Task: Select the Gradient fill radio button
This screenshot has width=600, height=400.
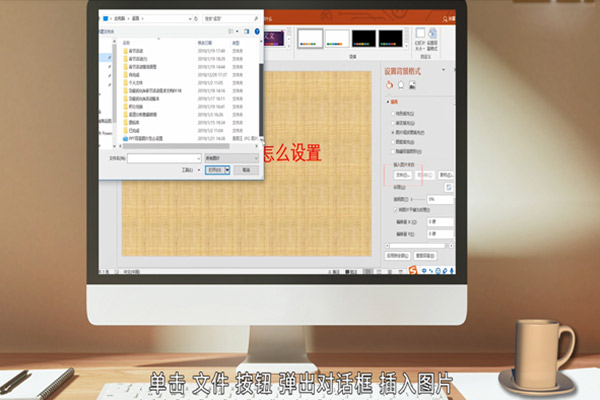Action: point(393,123)
